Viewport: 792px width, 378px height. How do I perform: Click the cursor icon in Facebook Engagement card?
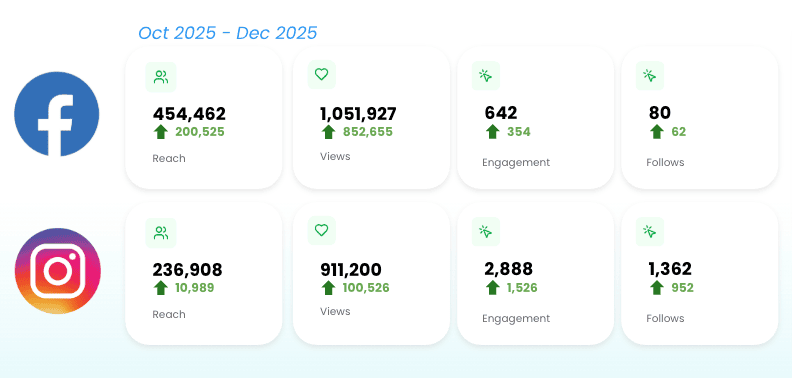pos(486,76)
